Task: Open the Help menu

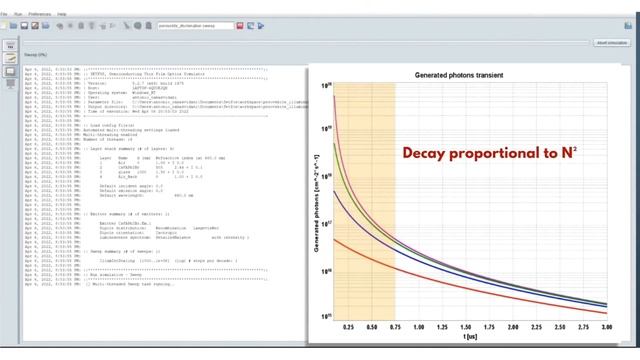Action: pyautogui.click(x=62, y=14)
